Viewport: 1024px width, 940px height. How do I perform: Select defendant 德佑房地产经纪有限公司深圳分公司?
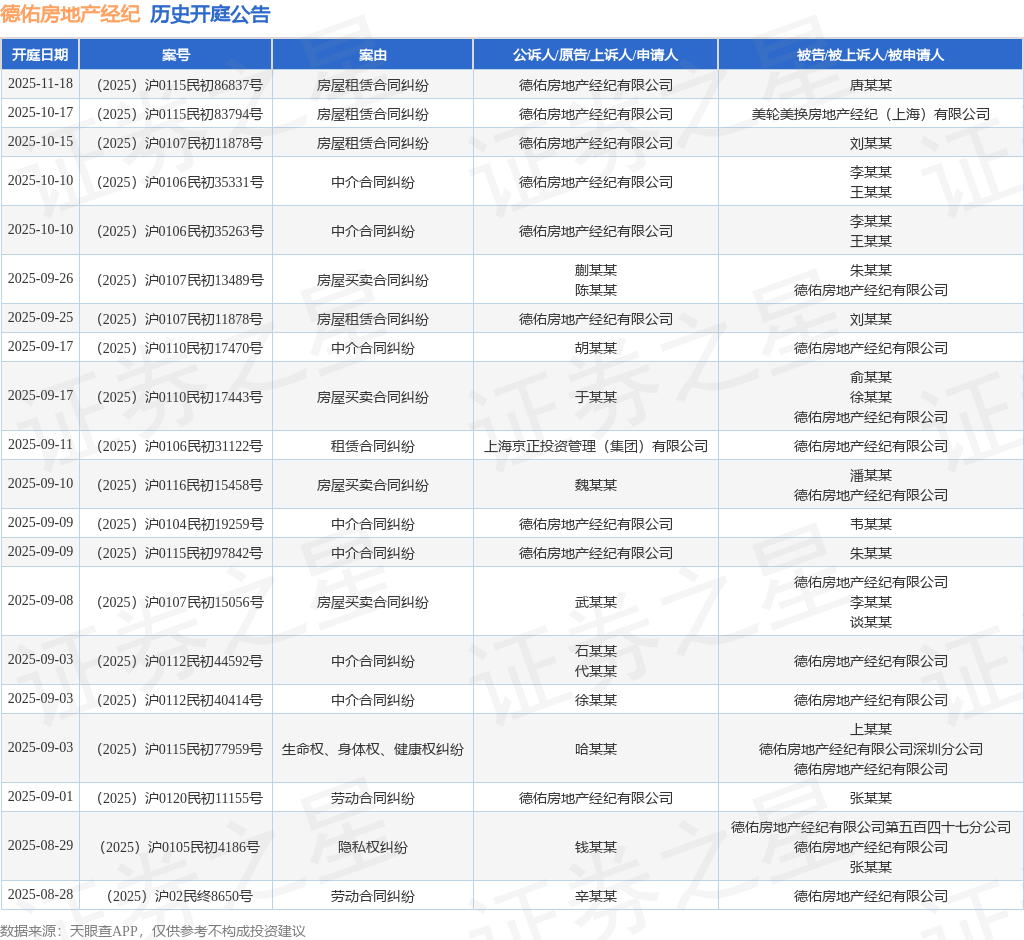click(x=871, y=749)
